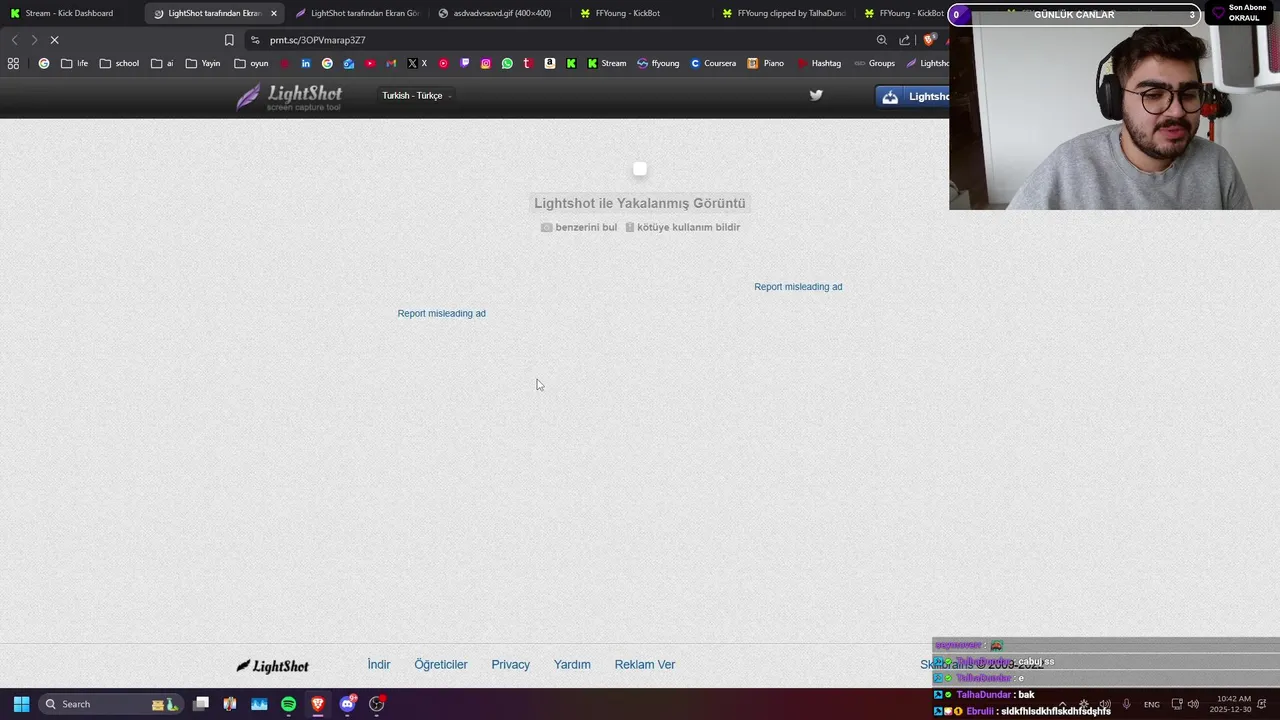Open the 'ai' bookmarks folder
This screenshot has height=720, width=1280.
coord(162,63)
